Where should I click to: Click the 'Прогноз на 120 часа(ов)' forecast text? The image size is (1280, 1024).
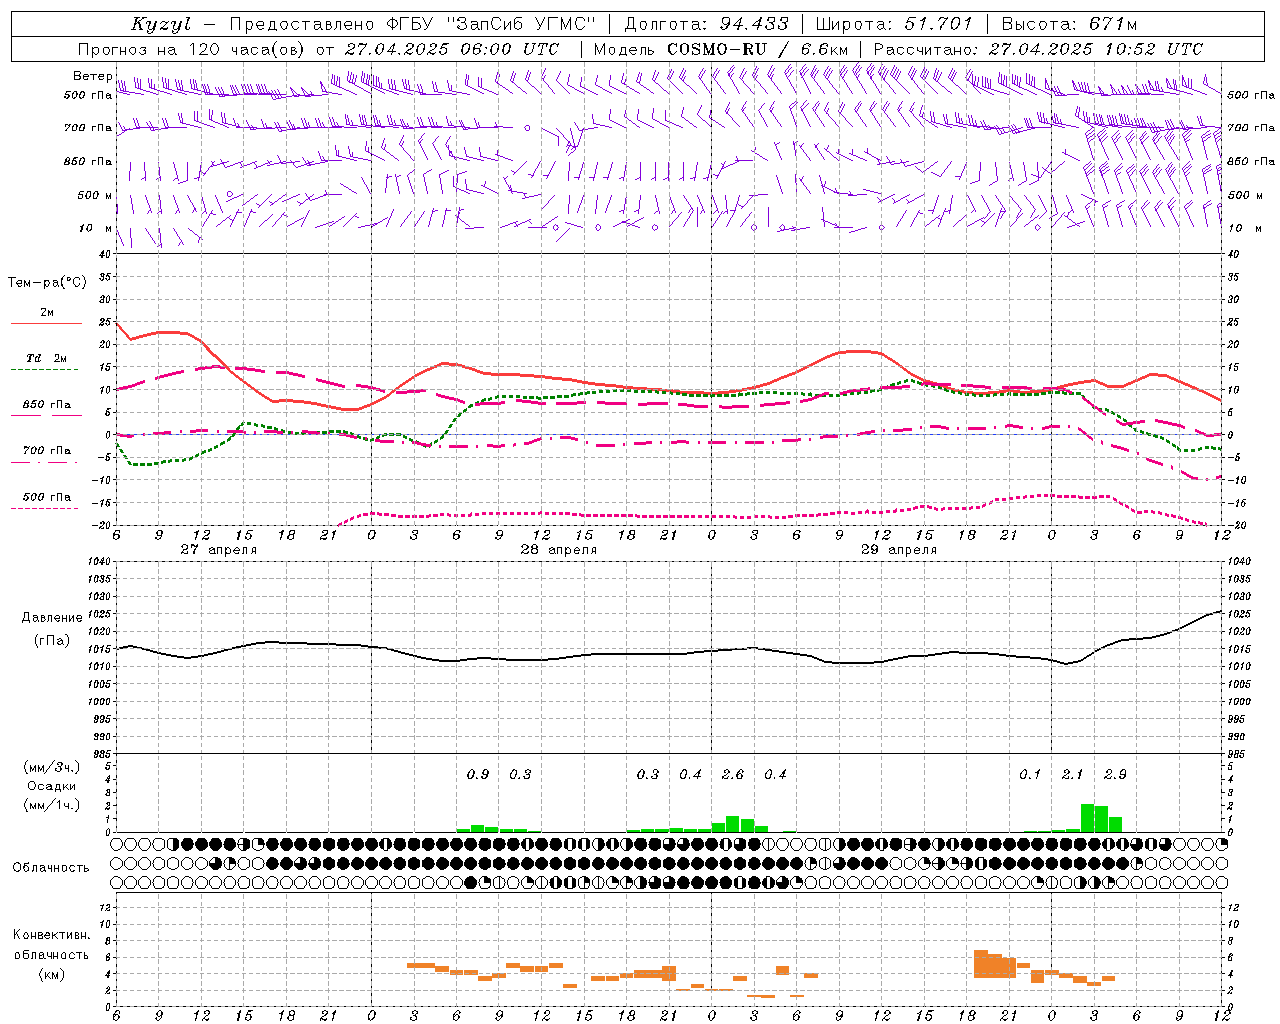[x=193, y=49]
